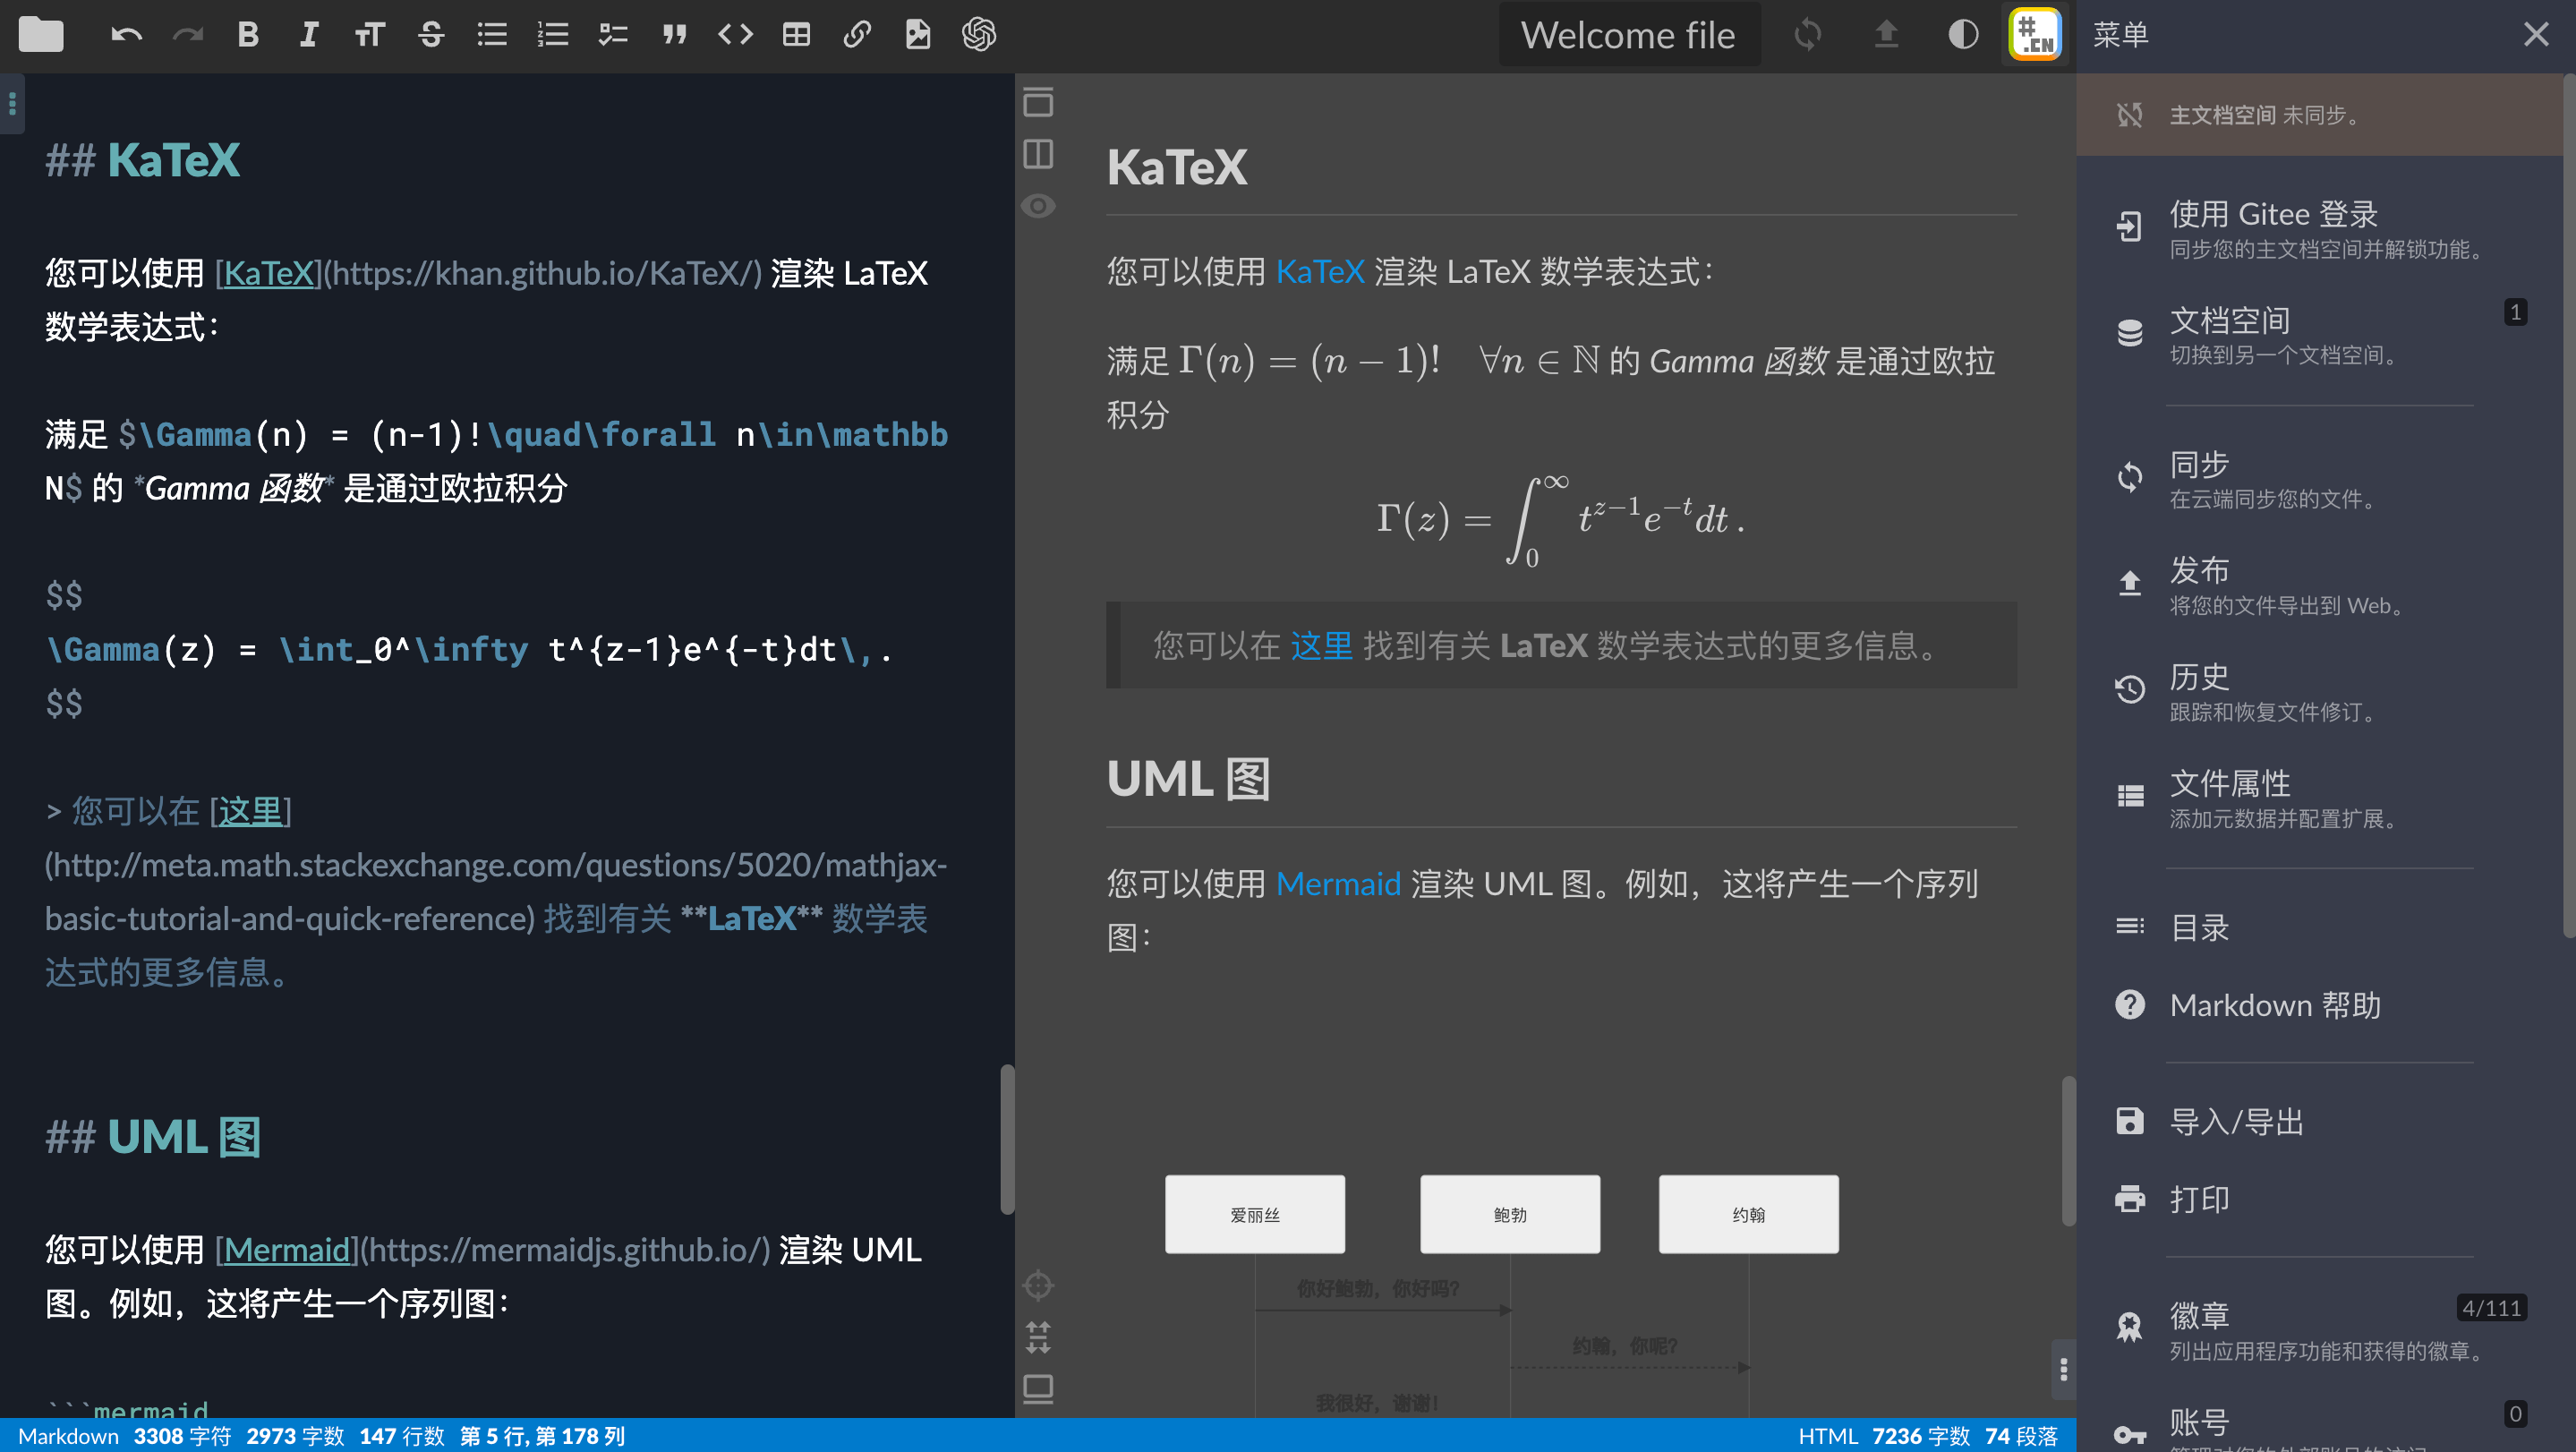Open the file explorer folder icon
This screenshot has width=2576, height=1452.
pos(40,35)
